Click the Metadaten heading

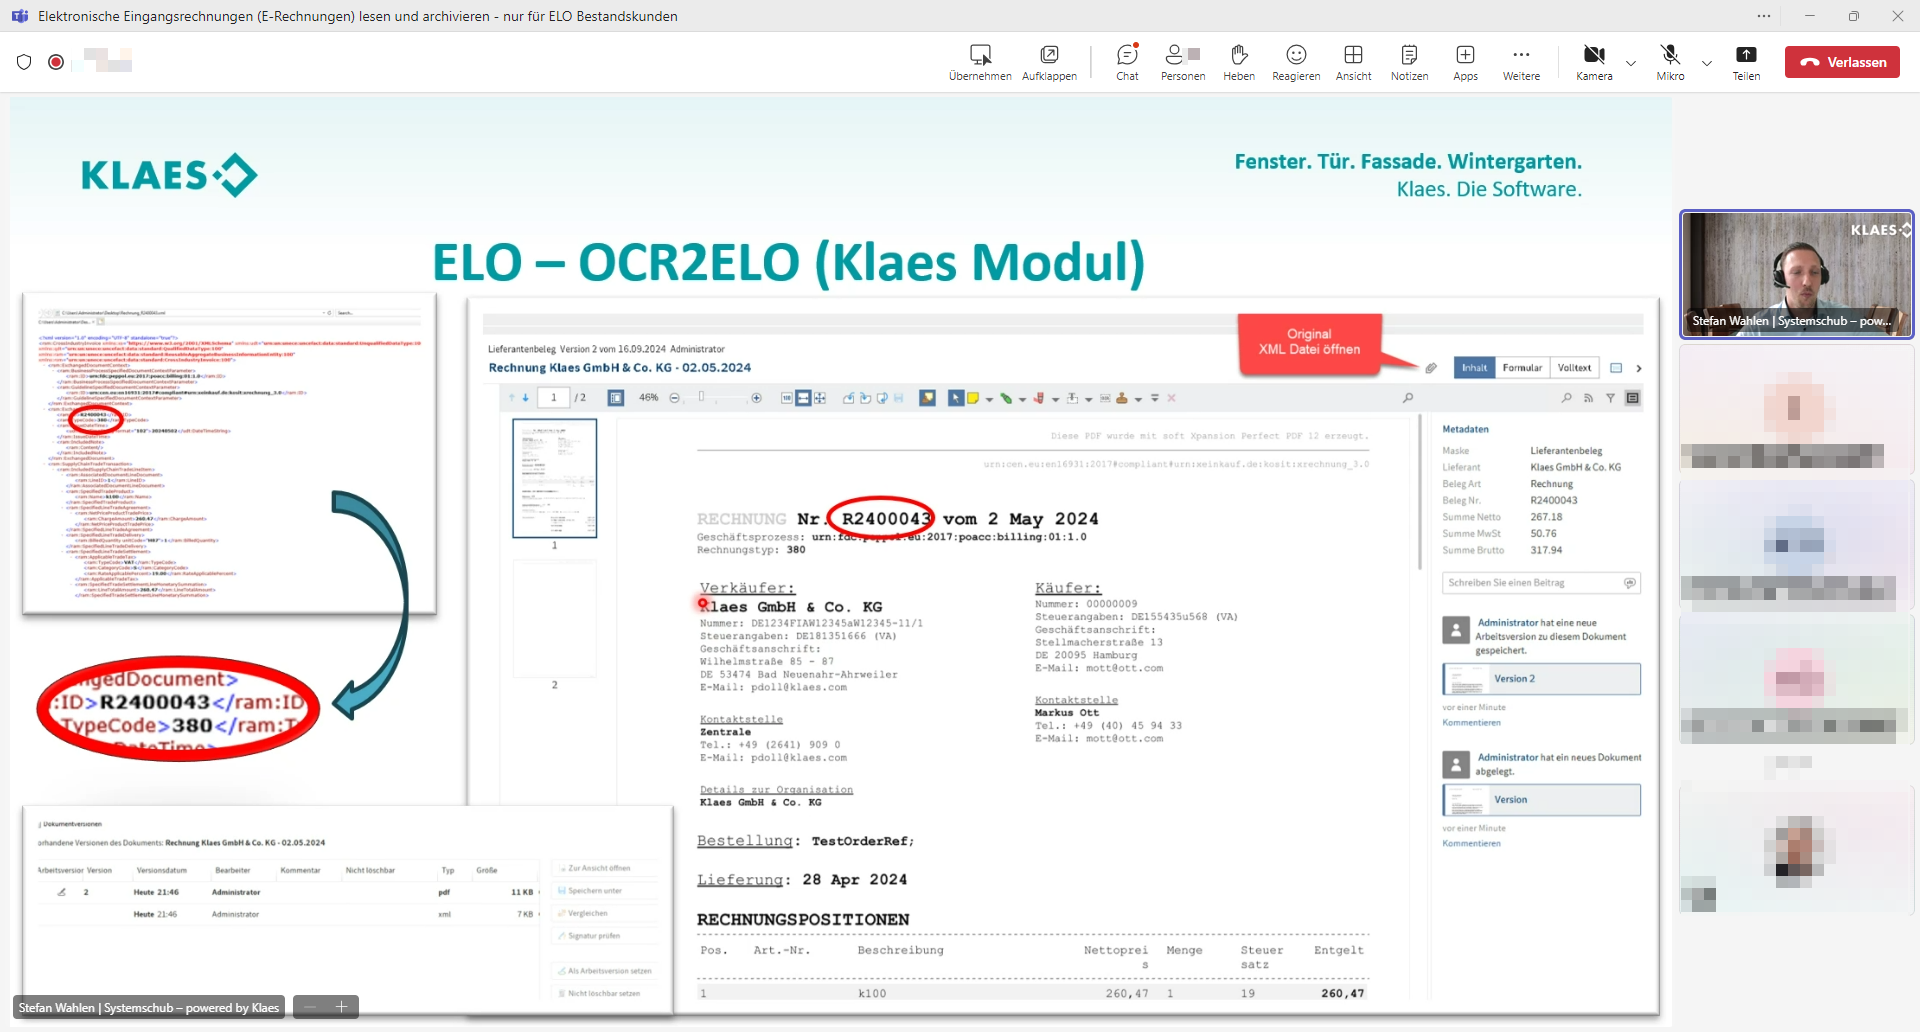1465,429
